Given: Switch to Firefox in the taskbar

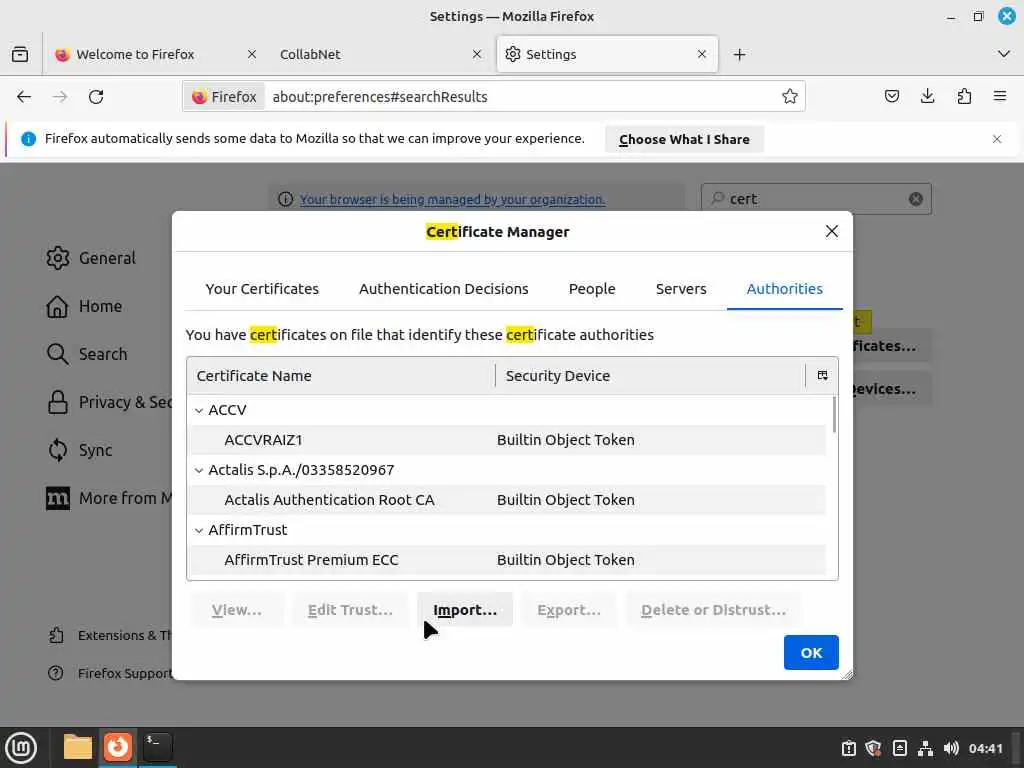Looking at the screenshot, I should 118,748.
